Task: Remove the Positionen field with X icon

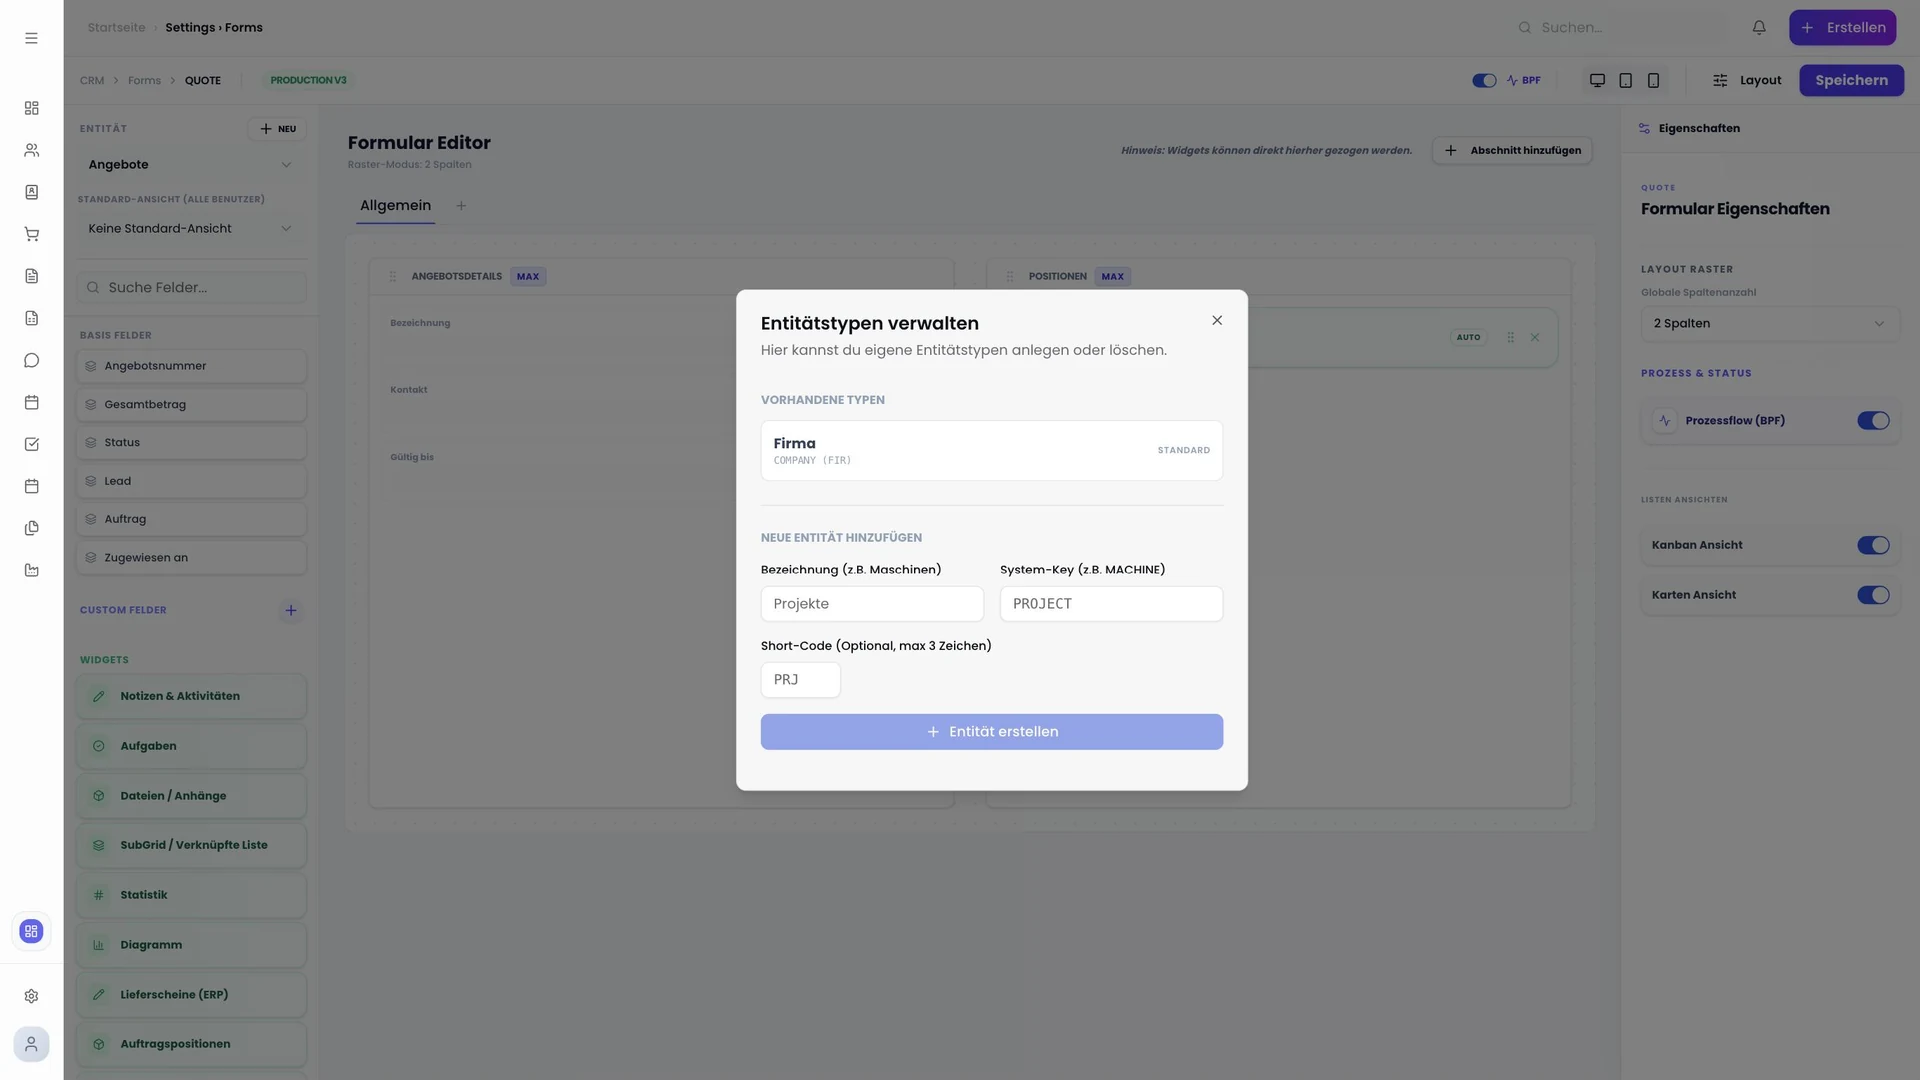Action: coord(1535,338)
